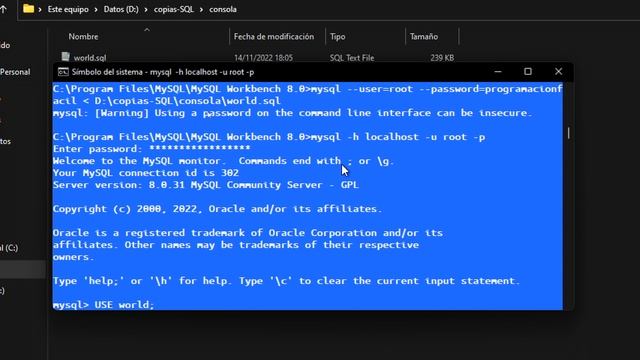Expand chevron after "Datos (D:)" breadcrumb
This screenshot has height=360, width=640.
(146, 9)
